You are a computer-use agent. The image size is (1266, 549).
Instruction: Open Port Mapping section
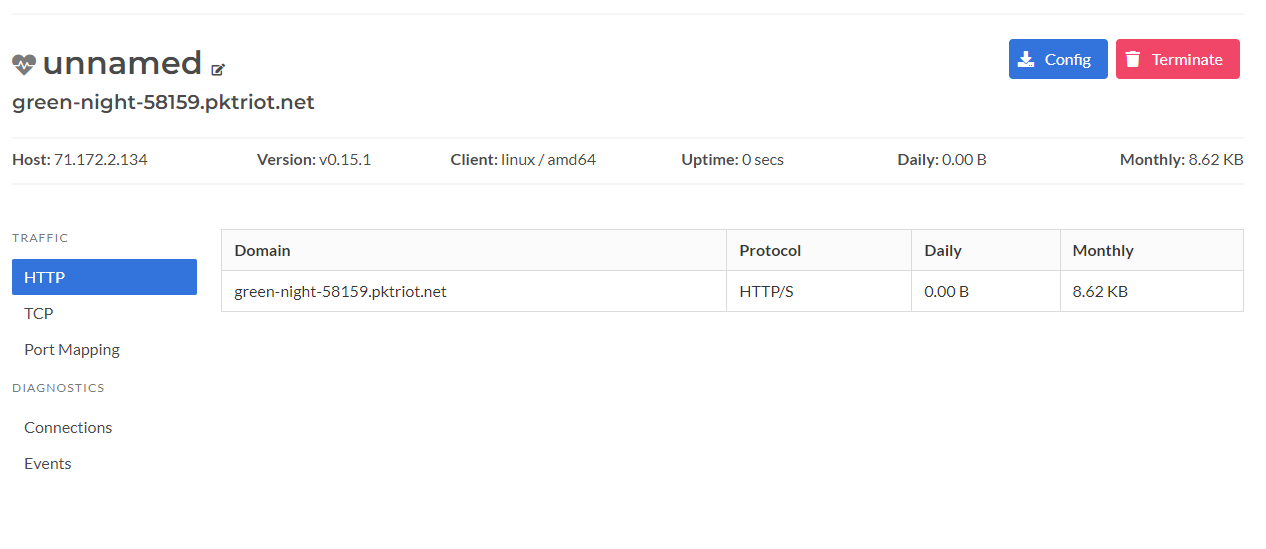pos(72,349)
